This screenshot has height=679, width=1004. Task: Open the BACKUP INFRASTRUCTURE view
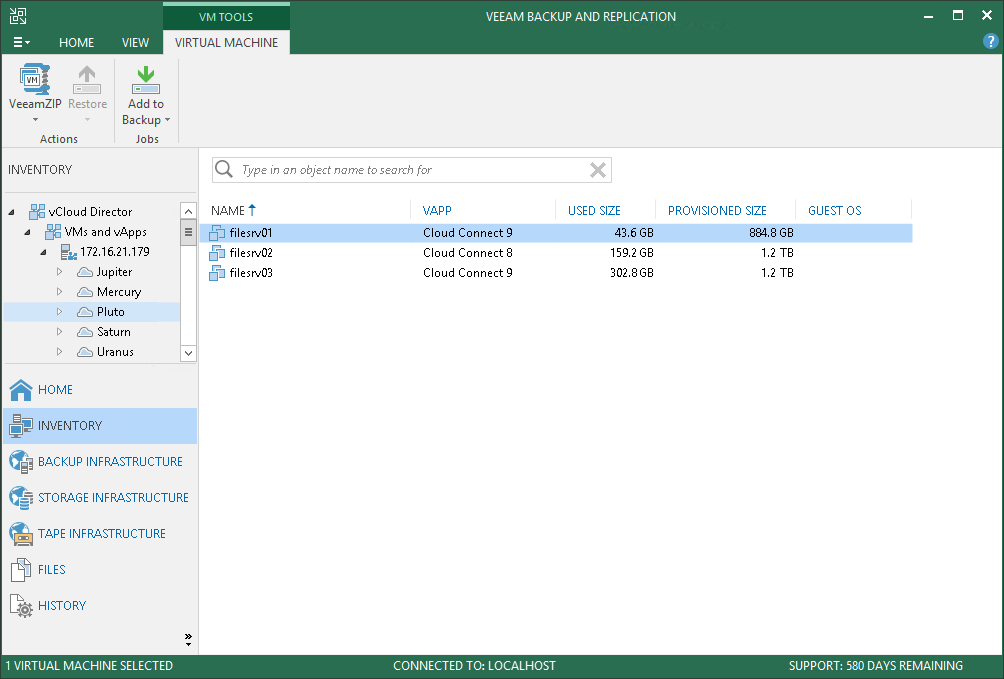101,462
